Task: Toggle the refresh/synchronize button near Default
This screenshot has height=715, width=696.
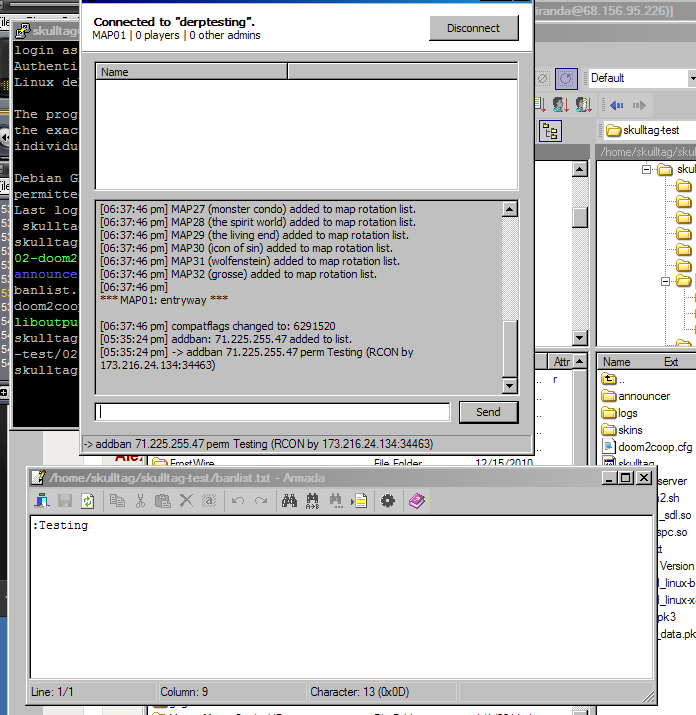Action: 567,78
